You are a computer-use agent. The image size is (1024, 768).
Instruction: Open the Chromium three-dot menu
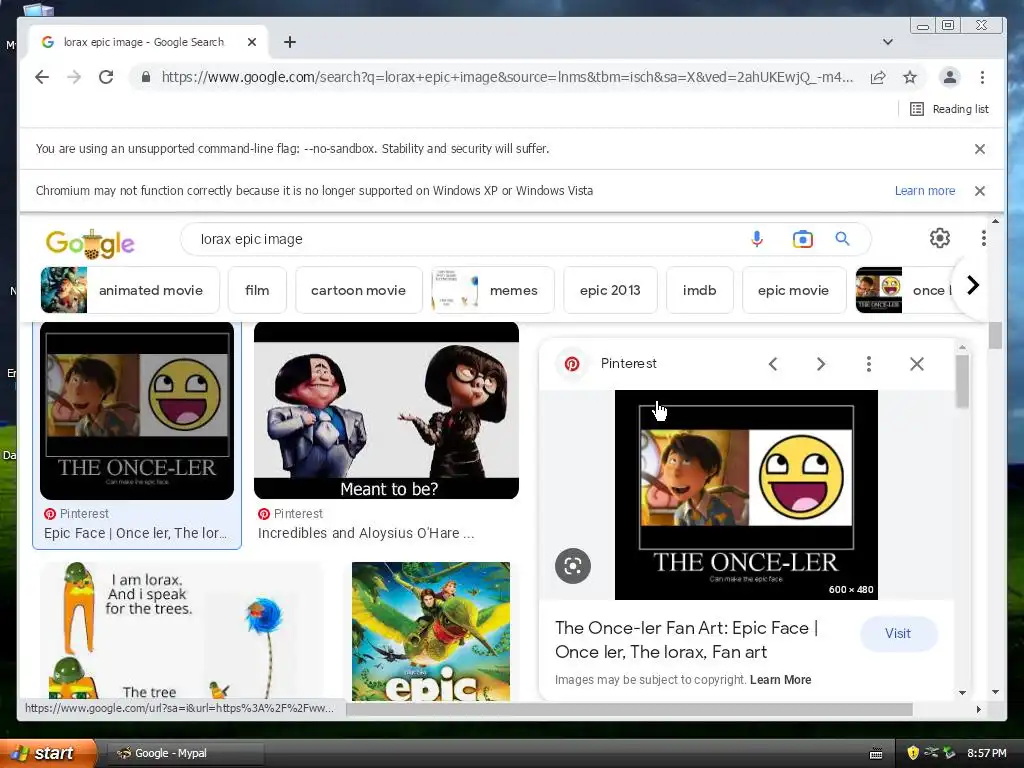pyautogui.click(x=982, y=77)
